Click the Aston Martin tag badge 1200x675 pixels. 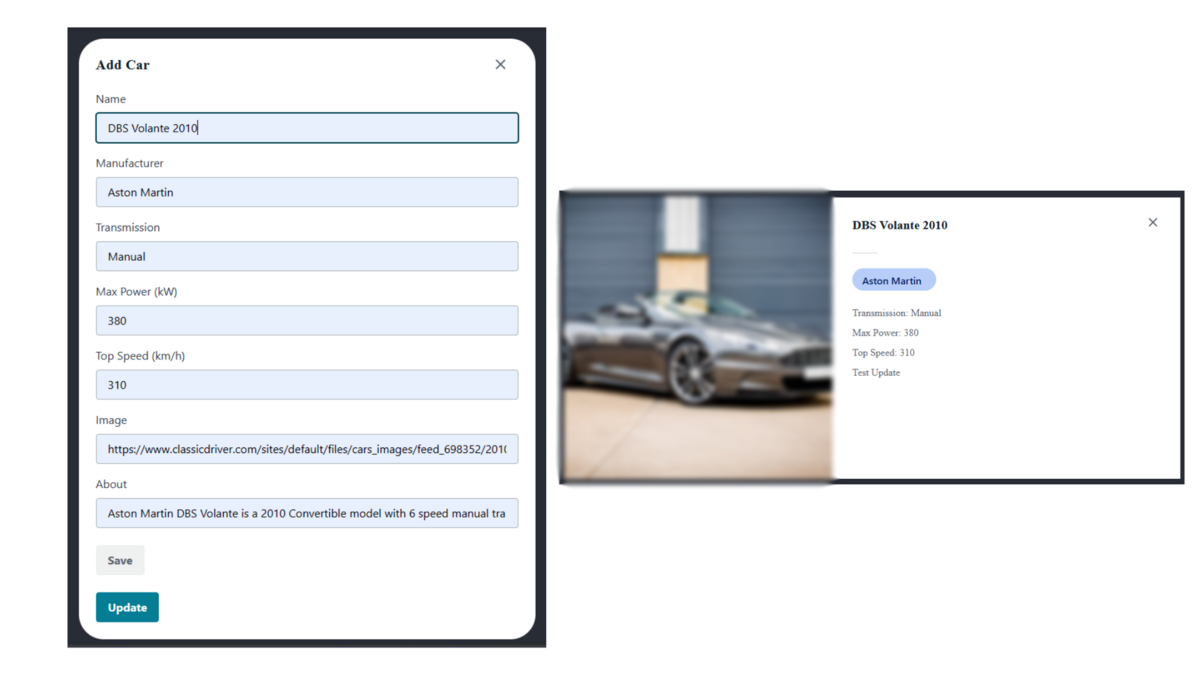tap(894, 281)
